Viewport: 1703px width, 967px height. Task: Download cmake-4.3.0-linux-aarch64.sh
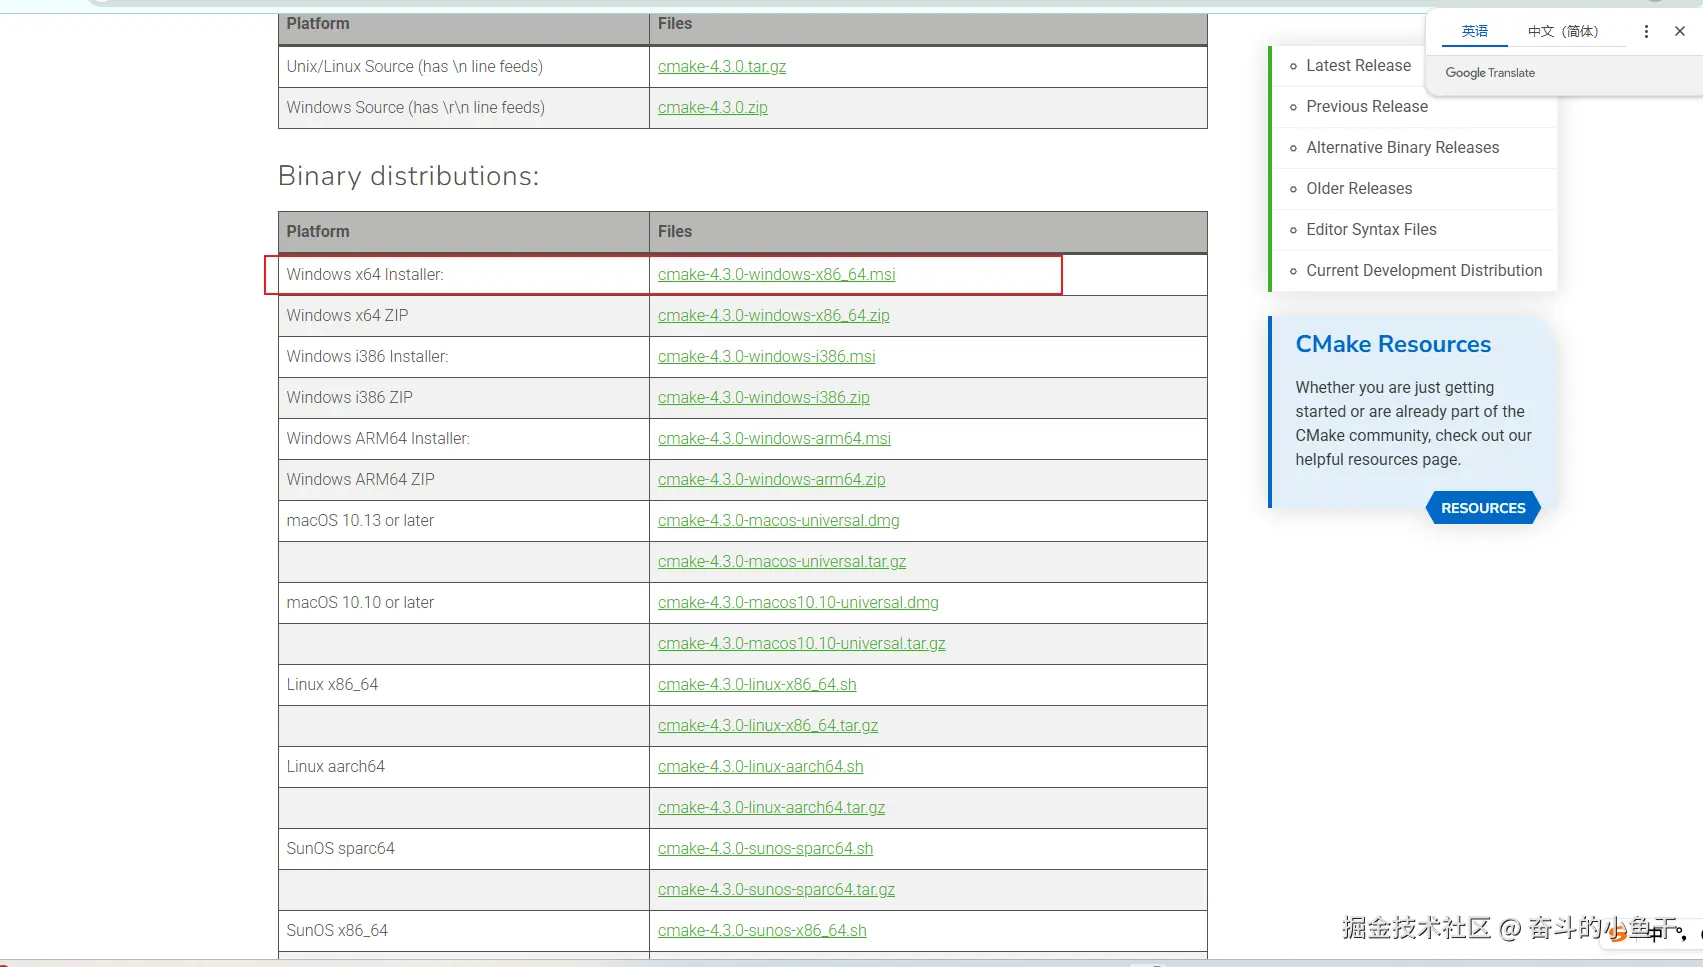point(761,767)
